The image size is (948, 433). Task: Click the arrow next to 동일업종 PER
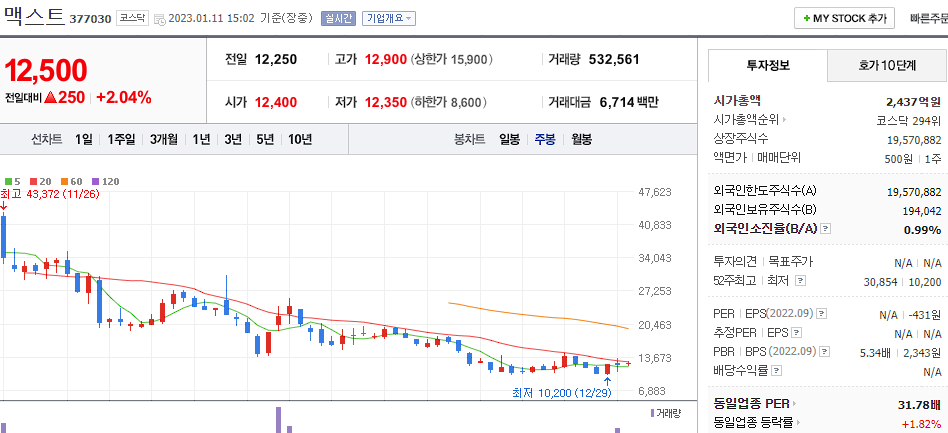(x=794, y=404)
